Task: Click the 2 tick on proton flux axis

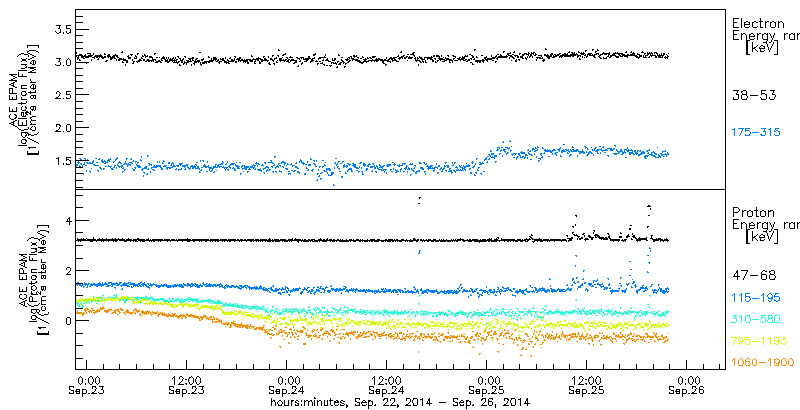Action: 67,271
